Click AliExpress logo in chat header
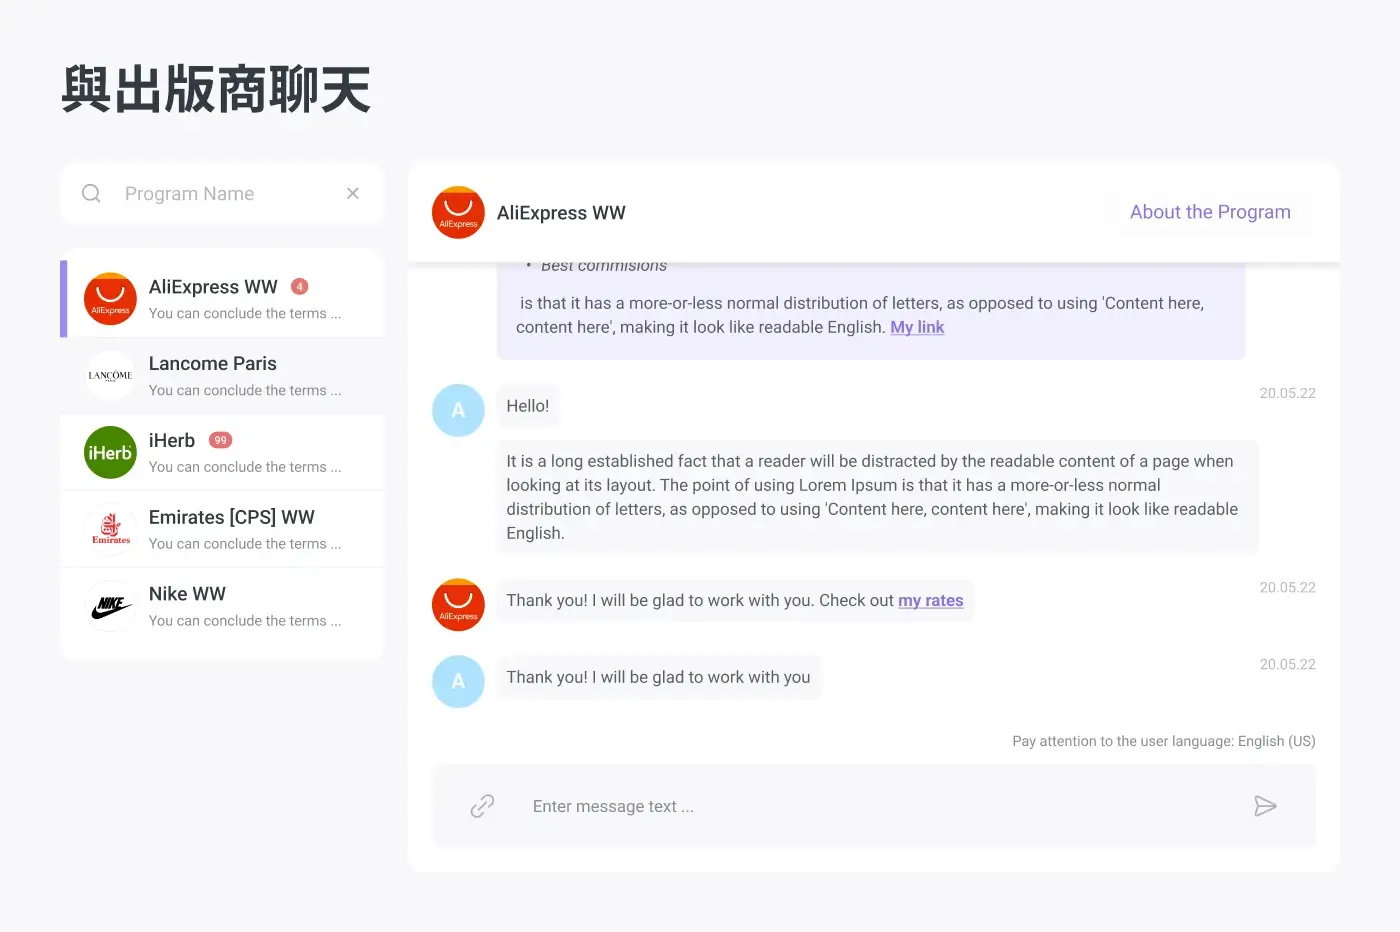This screenshot has width=1400, height=932. click(x=458, y=213)
